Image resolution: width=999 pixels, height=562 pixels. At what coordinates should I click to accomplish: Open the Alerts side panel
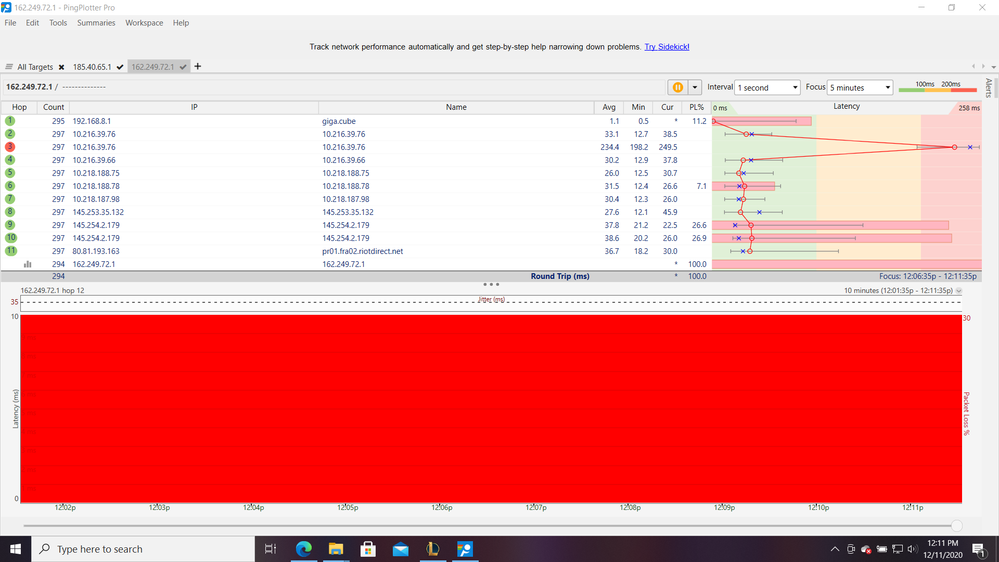pyautogui.click(x=989, y=87)
